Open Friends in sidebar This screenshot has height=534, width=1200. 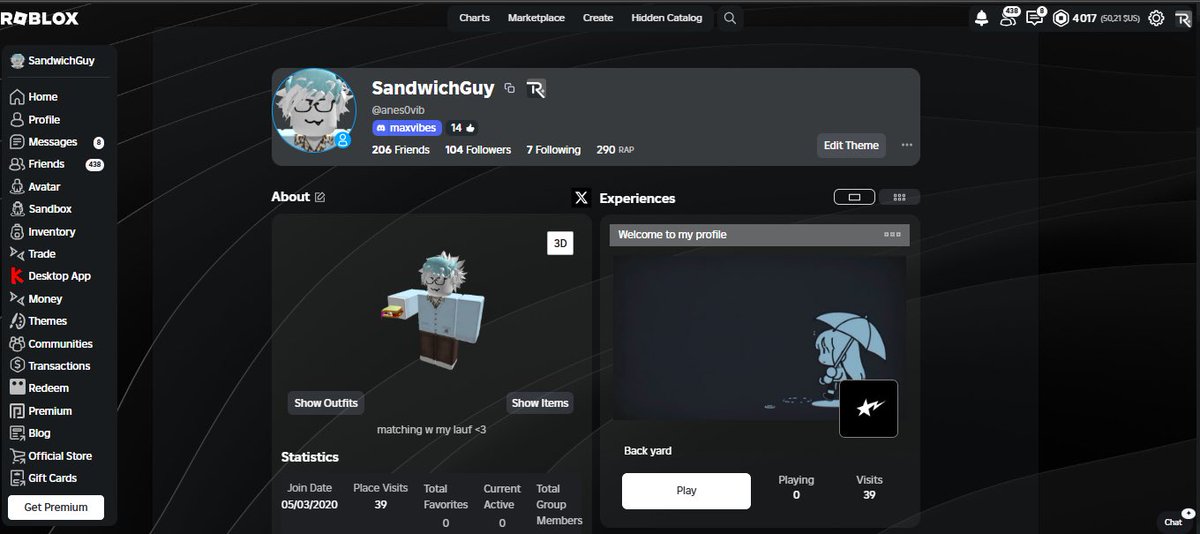(x=56, y=164)
